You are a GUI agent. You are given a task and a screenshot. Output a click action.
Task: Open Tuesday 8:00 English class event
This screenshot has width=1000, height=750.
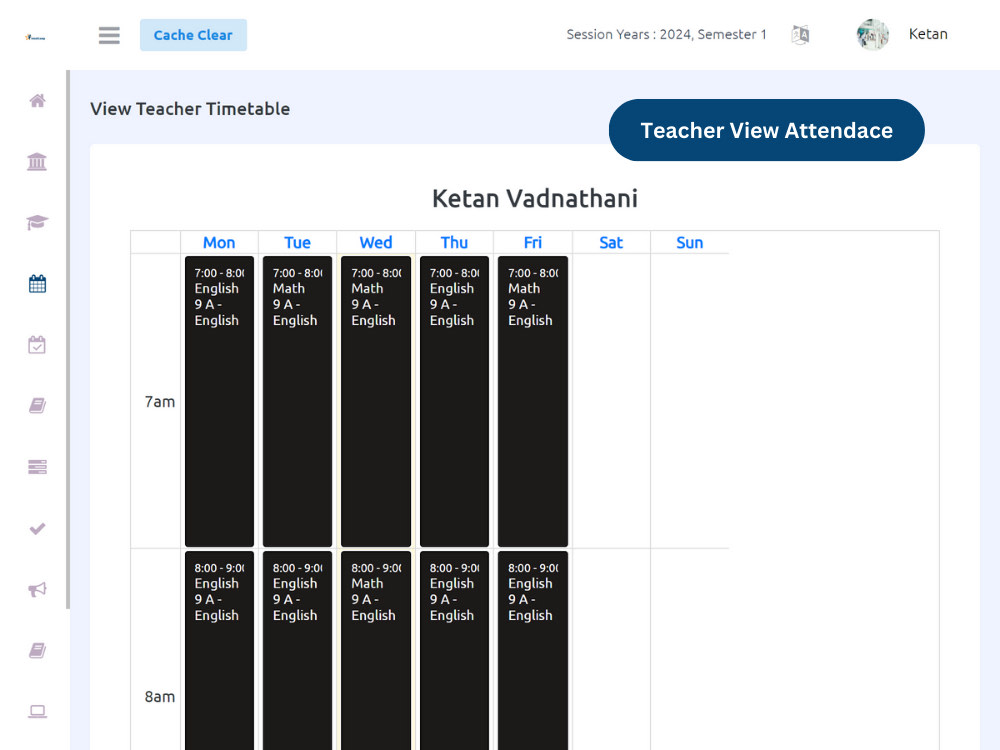click(x=297, y=651)
